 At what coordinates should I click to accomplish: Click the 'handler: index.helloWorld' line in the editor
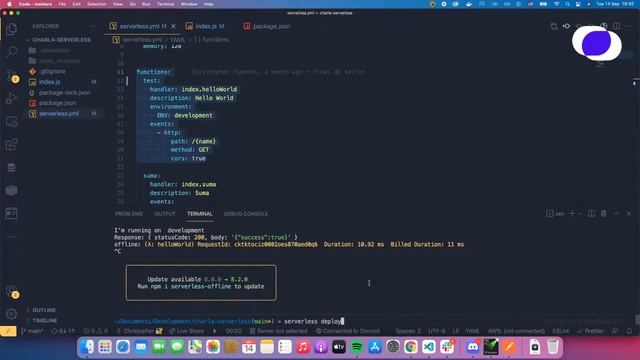[193, 89]
